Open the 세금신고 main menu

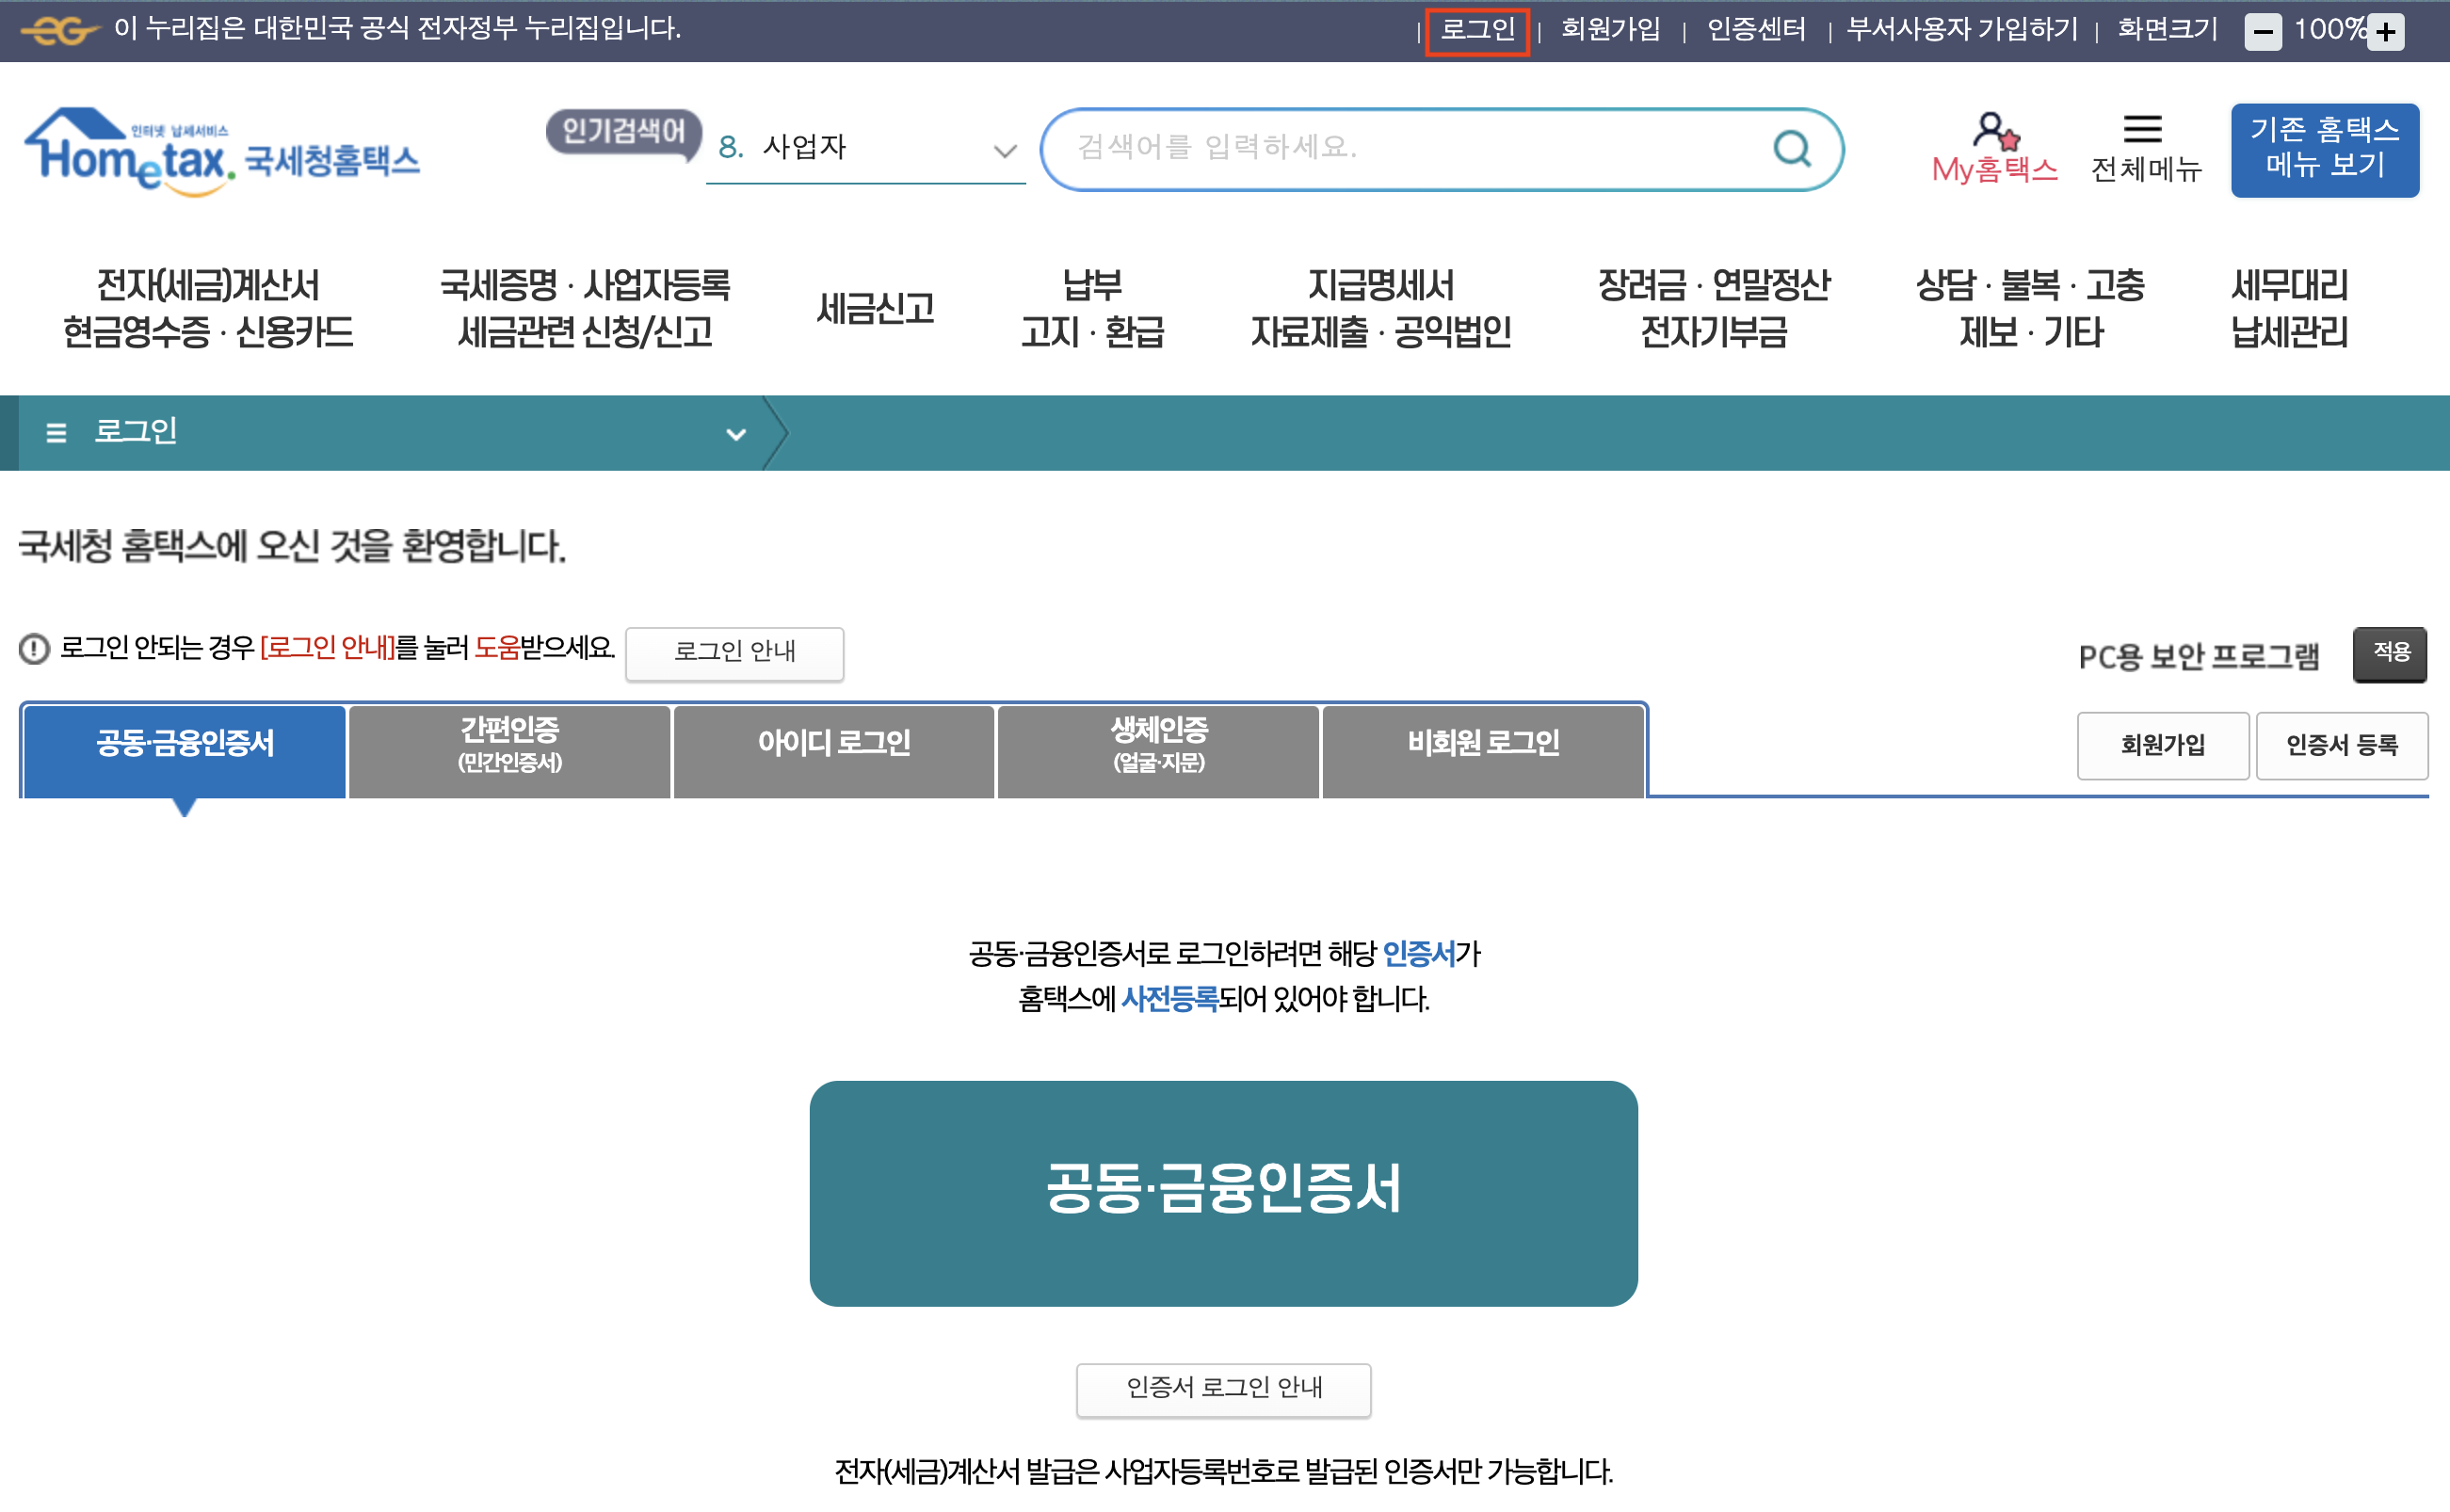pos(875,308)
